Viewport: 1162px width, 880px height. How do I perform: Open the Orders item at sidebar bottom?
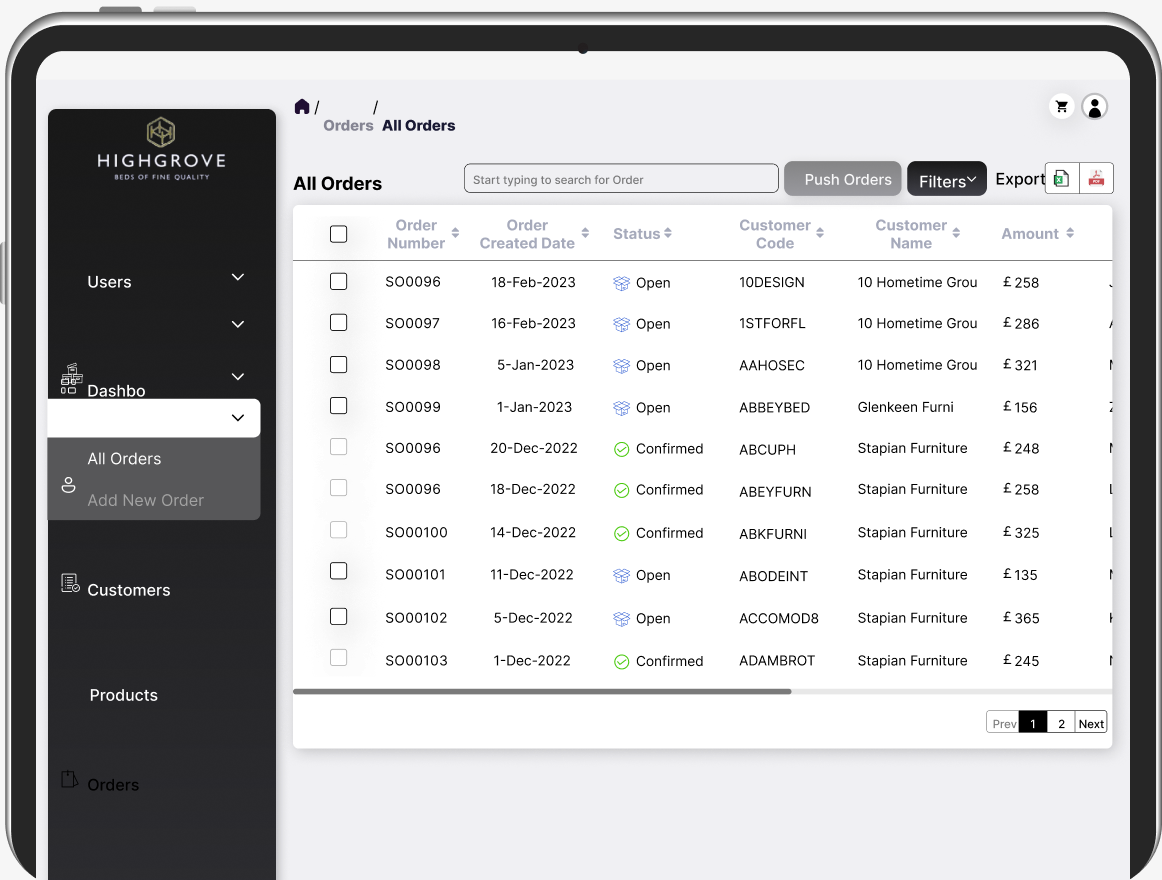(113, 785)
